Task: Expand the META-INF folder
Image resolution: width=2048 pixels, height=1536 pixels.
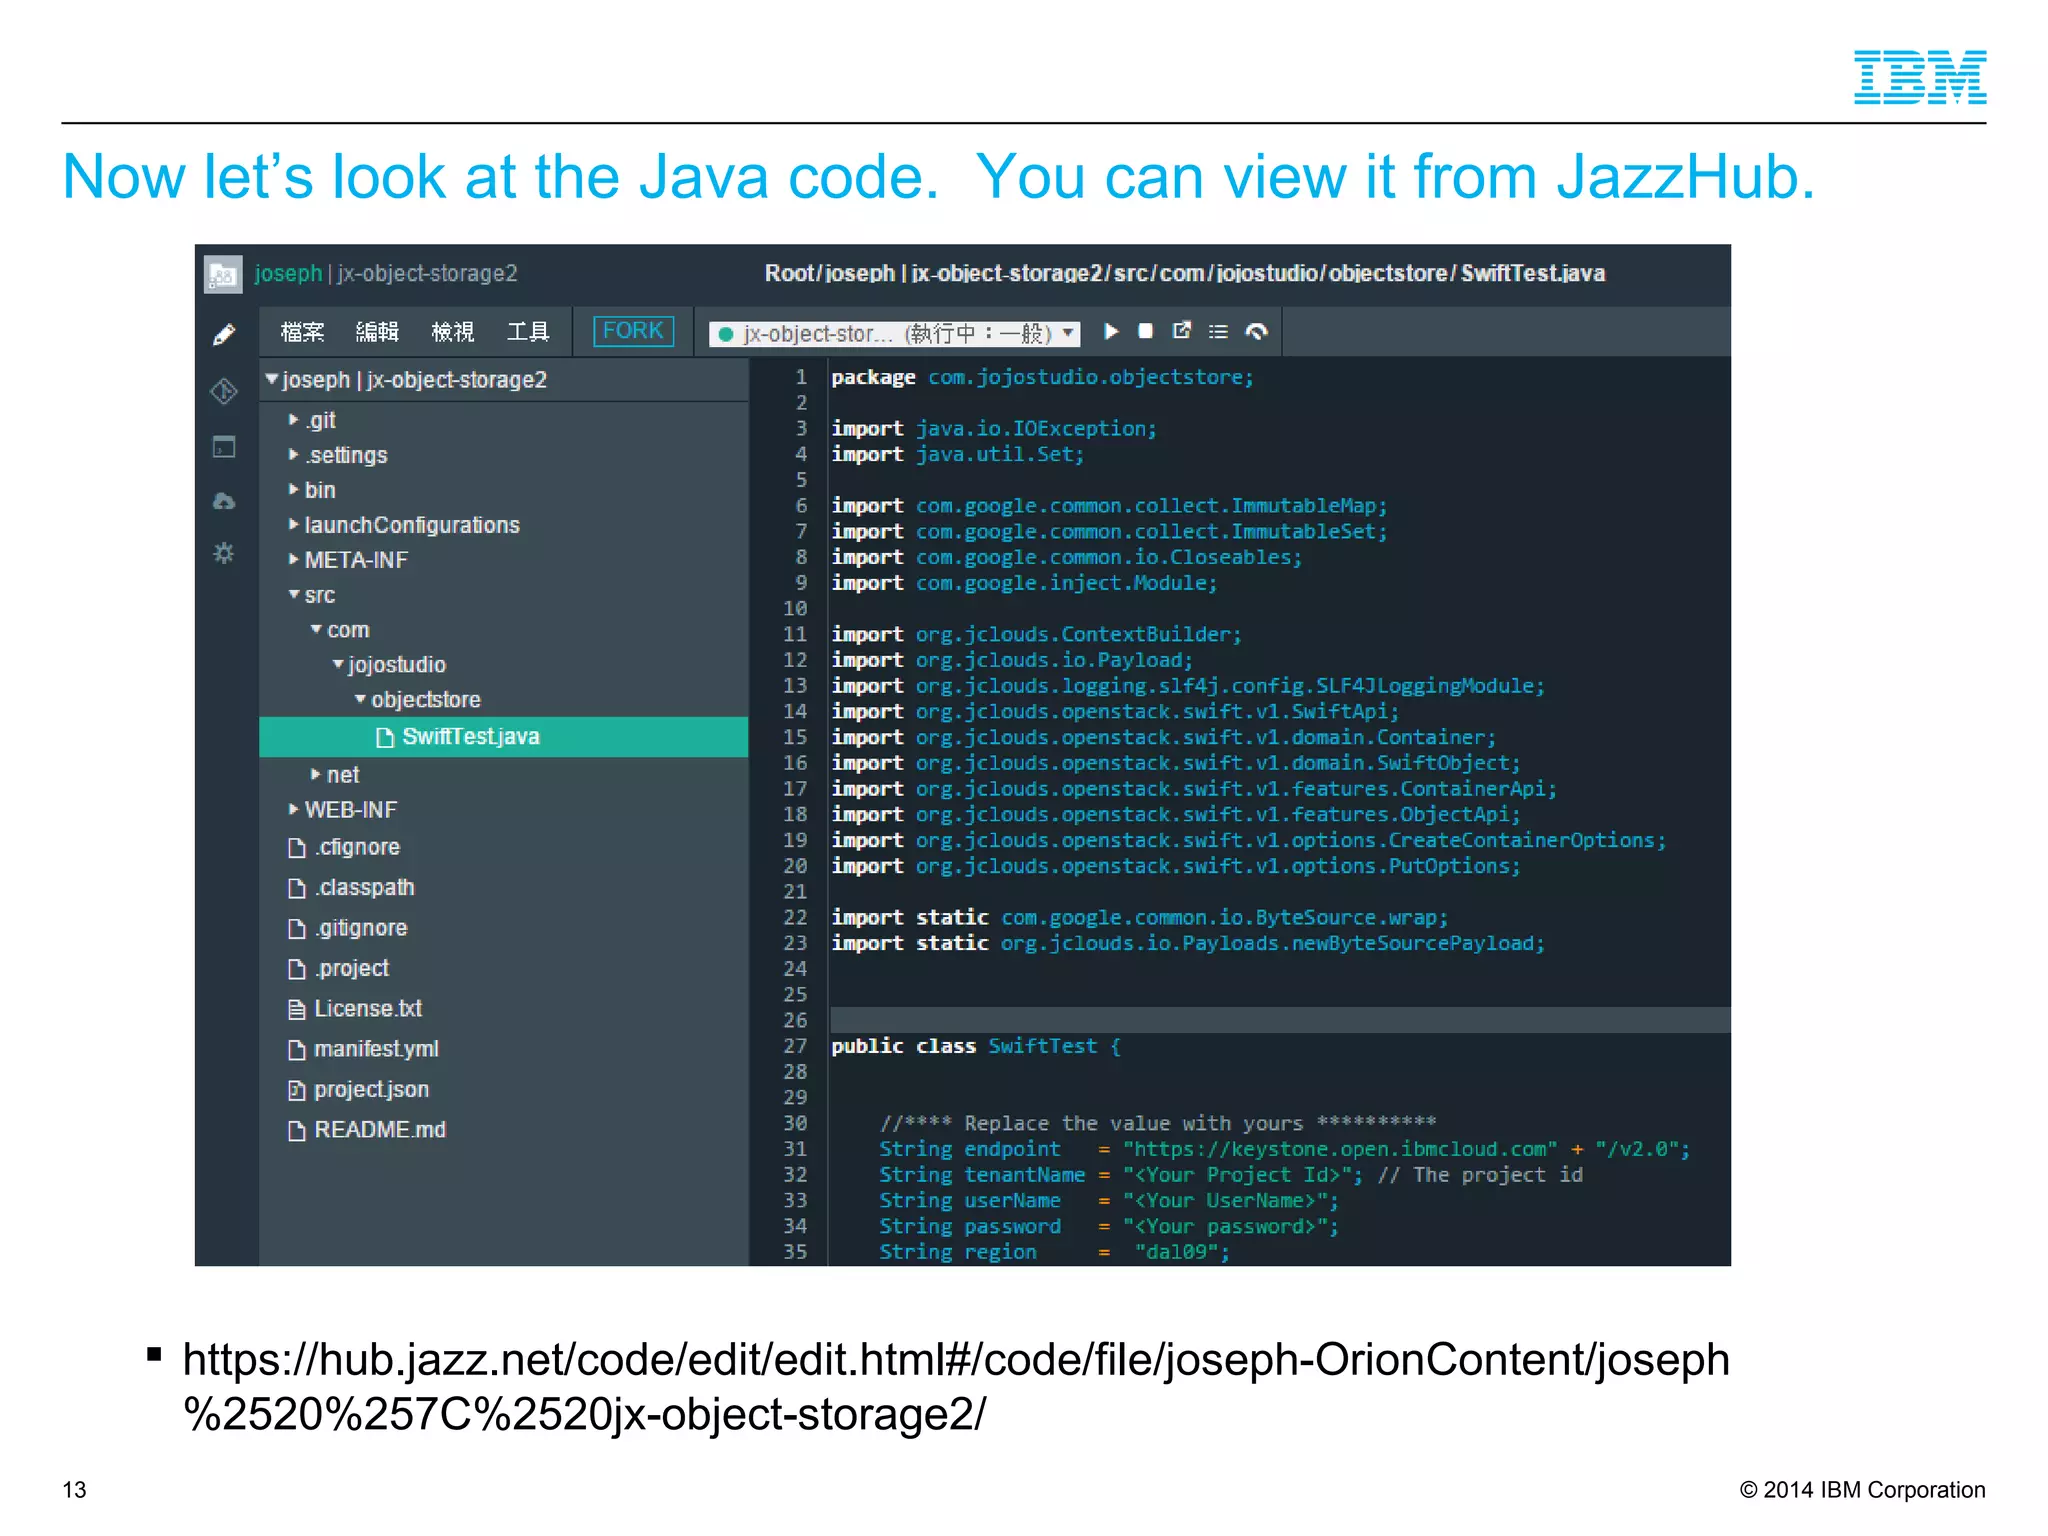Action: [293, 559]
